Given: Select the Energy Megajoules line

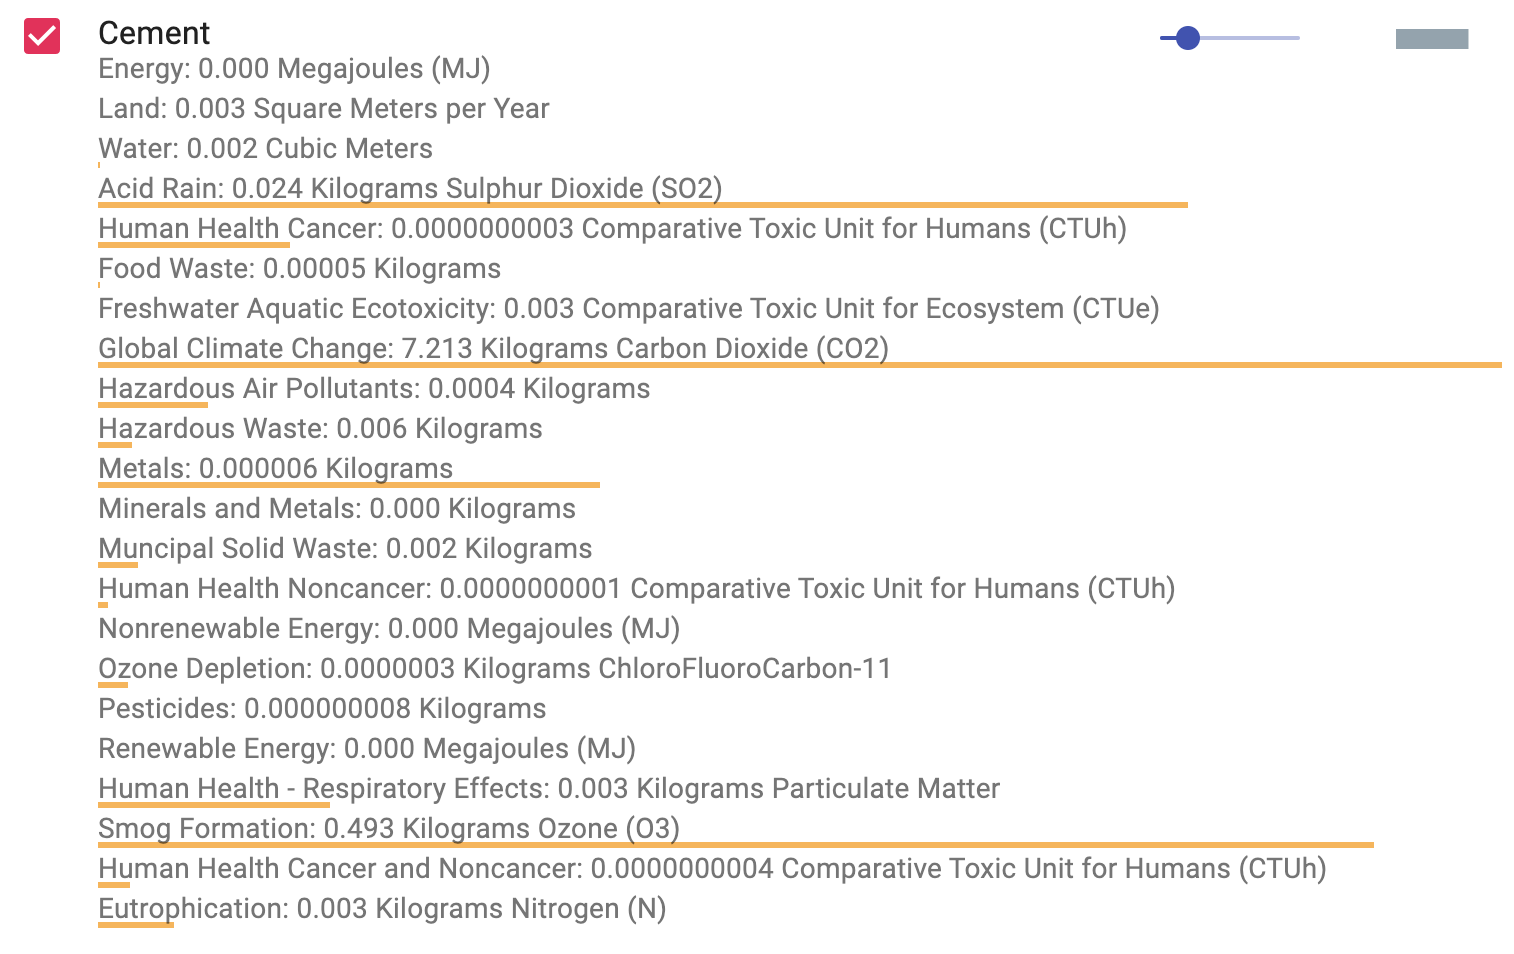Looking at the screenshot, I should [x=294, y=69].
